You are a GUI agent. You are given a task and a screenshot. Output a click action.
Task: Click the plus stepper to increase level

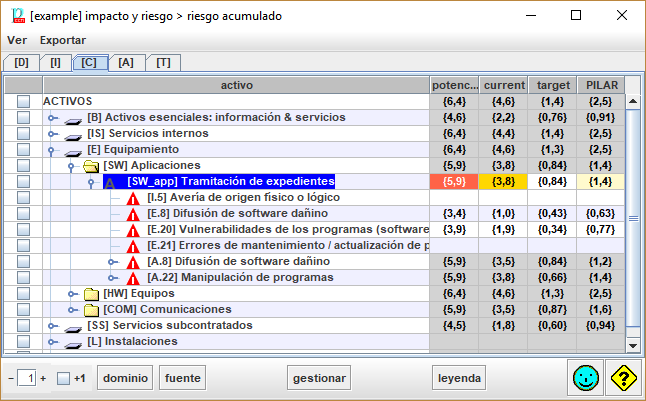(x=43, y=379)
